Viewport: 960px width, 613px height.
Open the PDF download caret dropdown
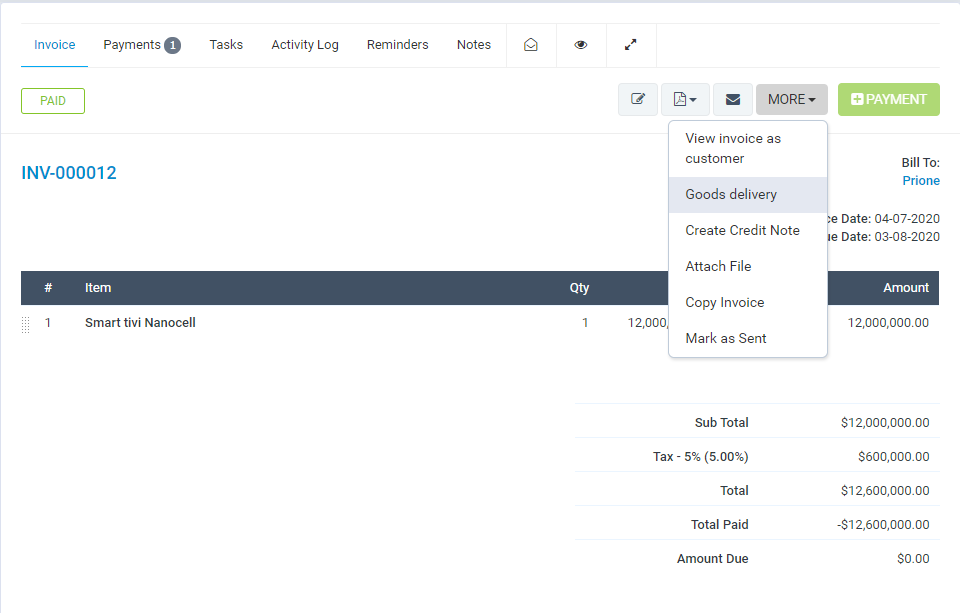pos(692,99)
